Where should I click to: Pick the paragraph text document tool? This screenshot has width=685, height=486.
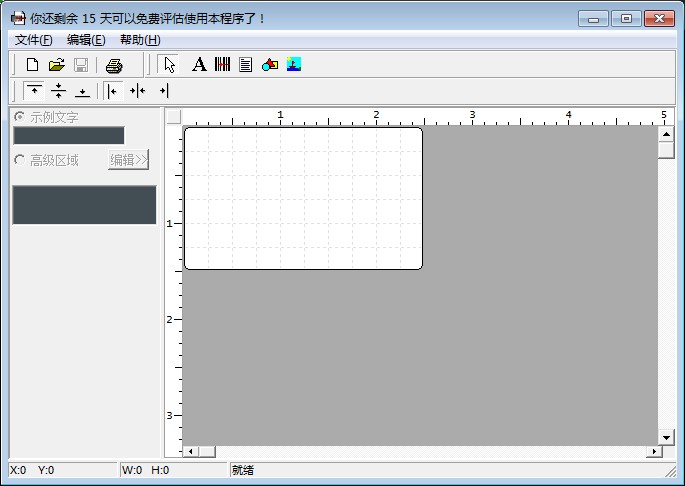245,65
